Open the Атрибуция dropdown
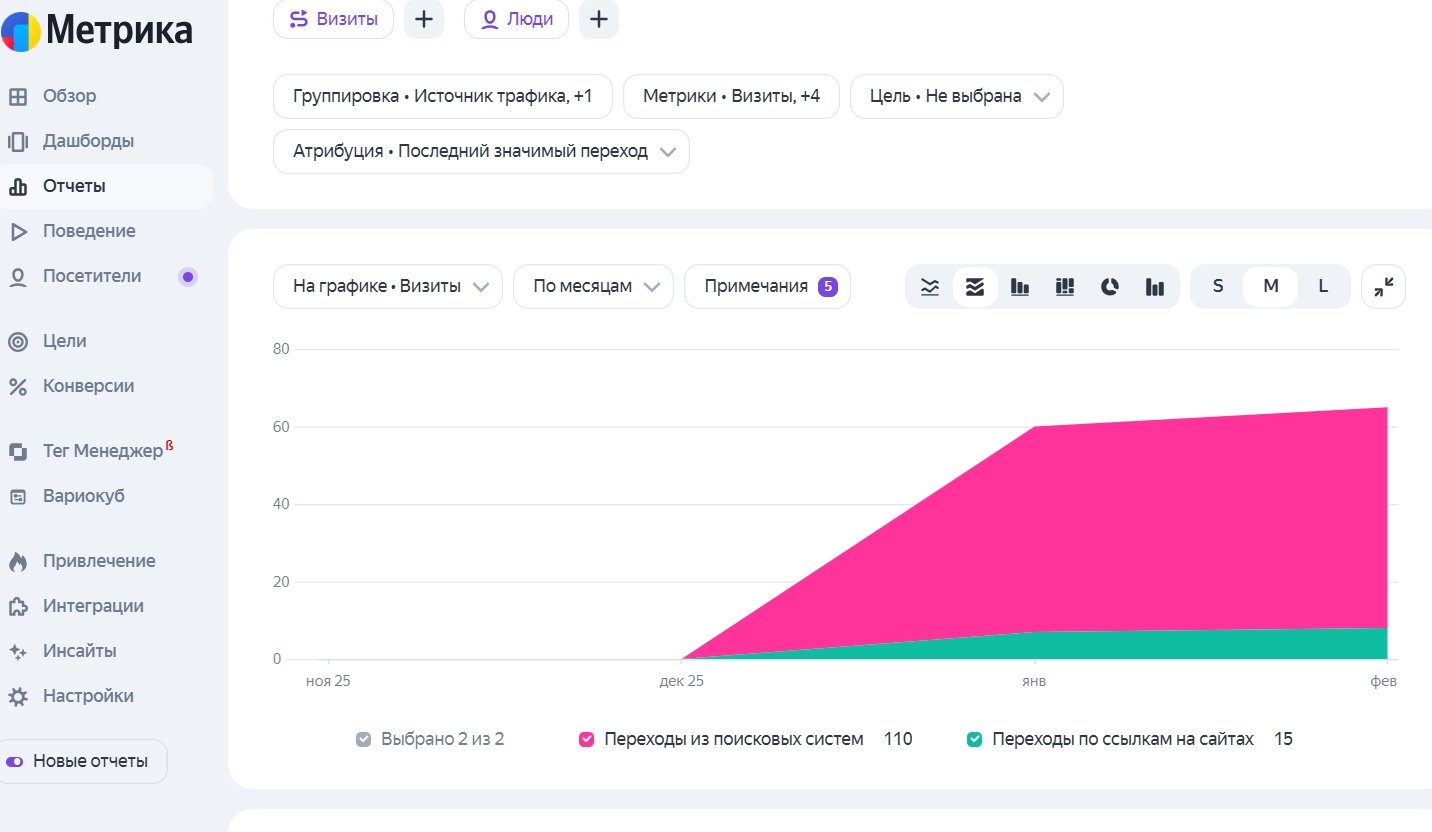1432x832 pixels. click(481, 152)
